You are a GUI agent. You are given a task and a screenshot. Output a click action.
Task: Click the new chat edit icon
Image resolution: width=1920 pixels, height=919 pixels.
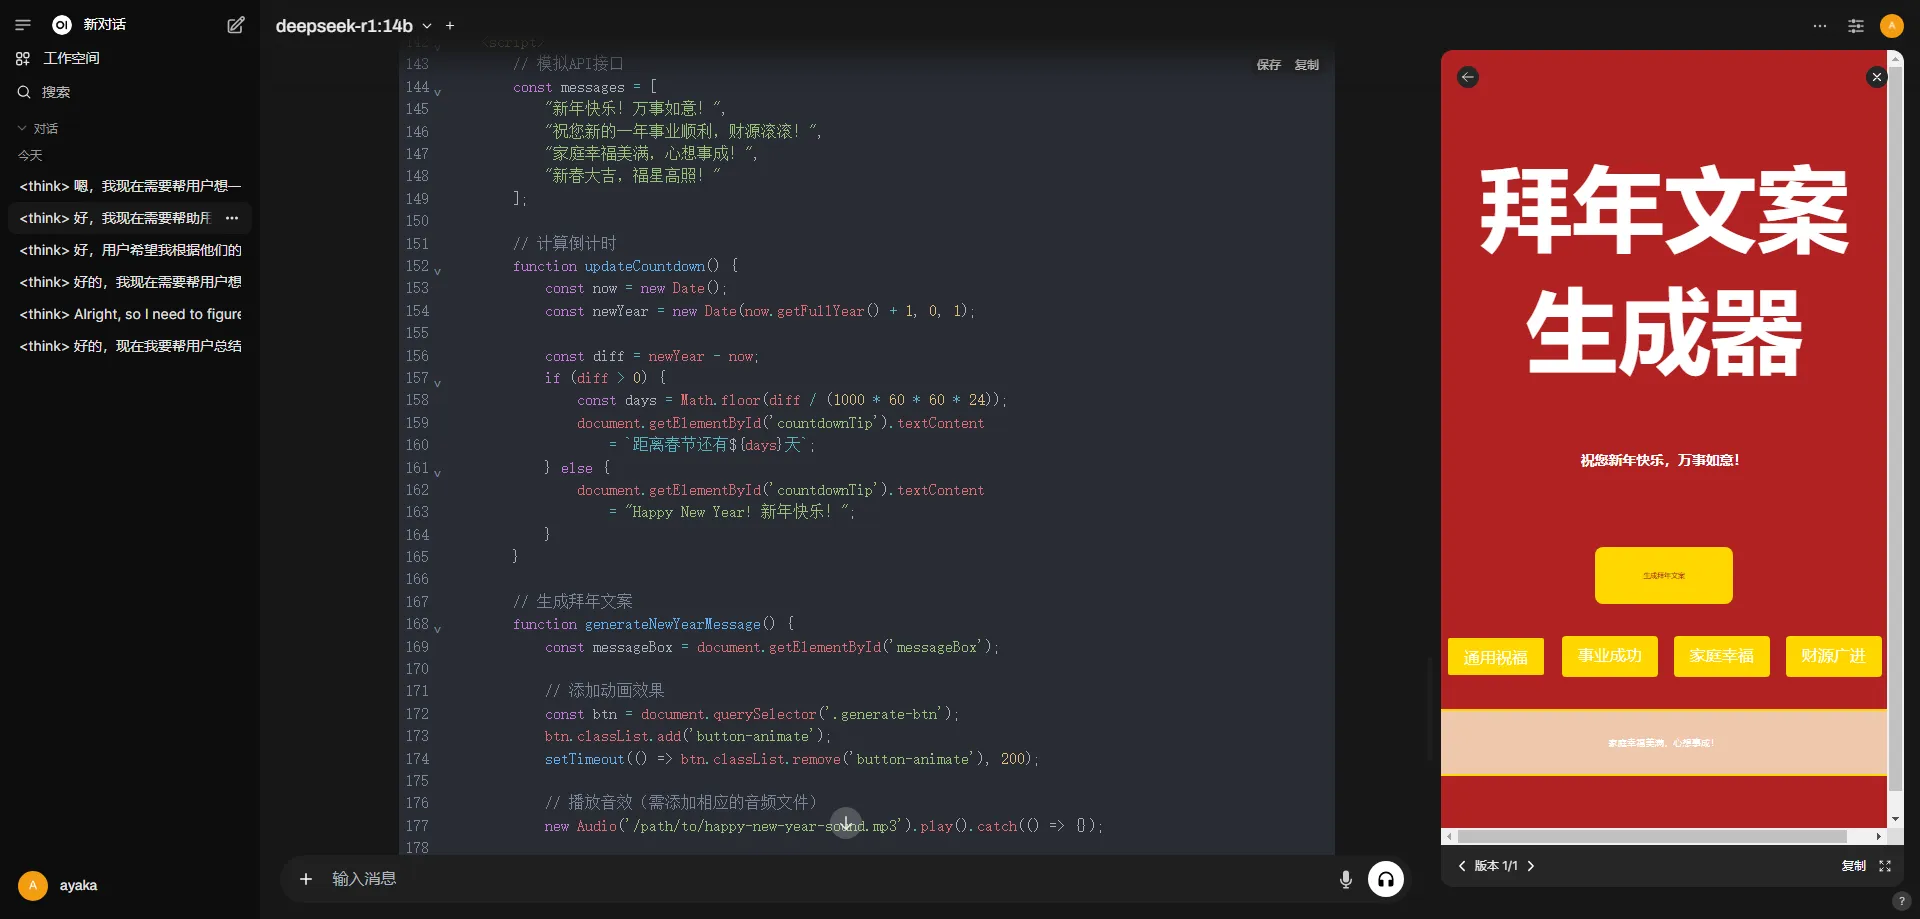point(236,25)
